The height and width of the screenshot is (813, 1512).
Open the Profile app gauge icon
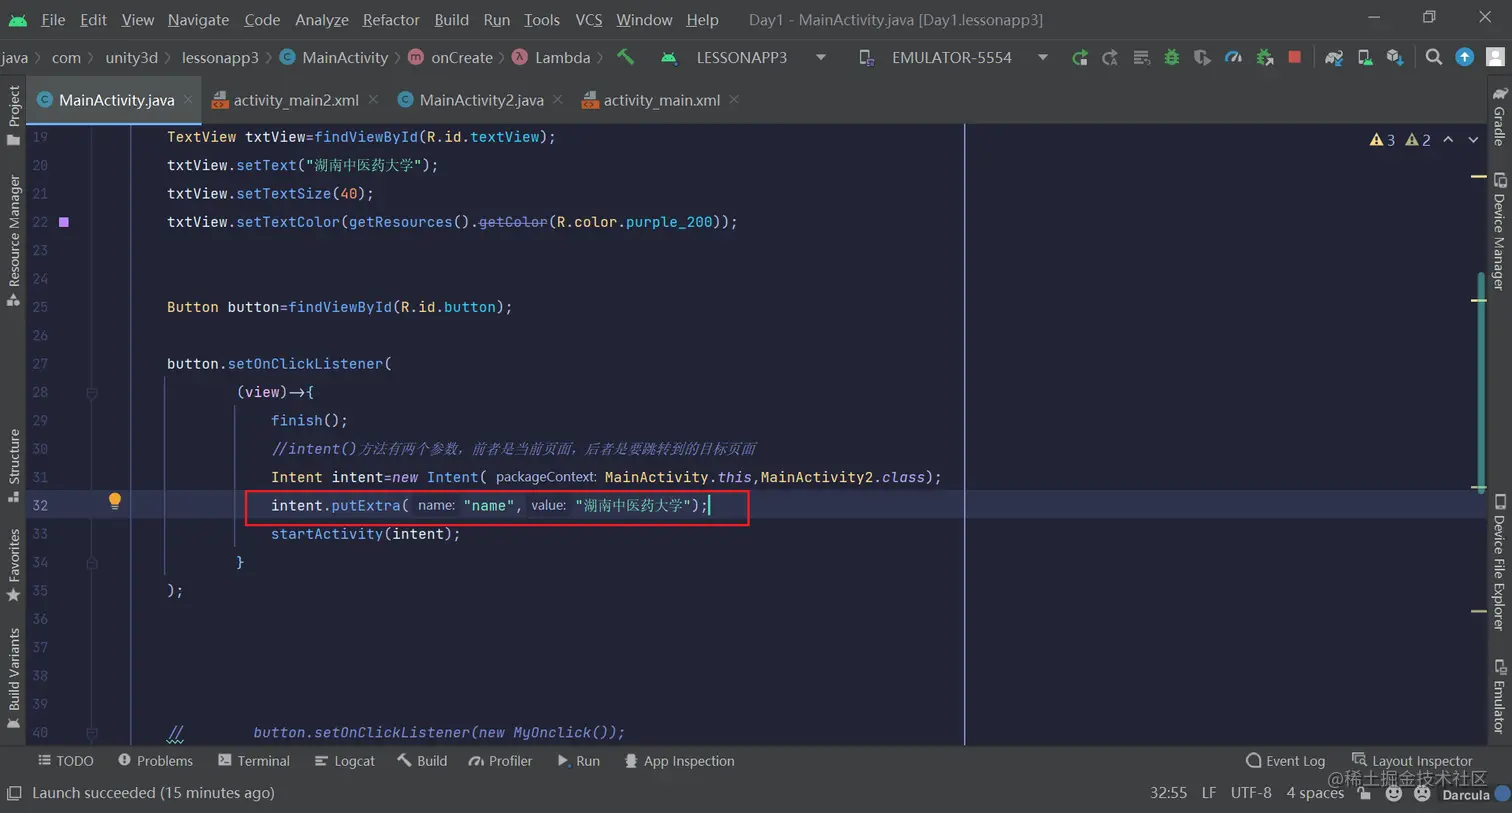pyautogui.click(x=1233, y=58)
